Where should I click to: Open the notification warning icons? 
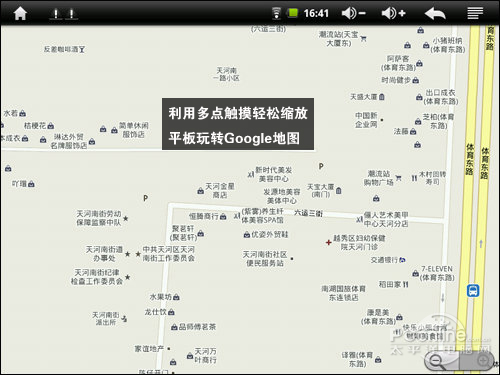[64, 14]
